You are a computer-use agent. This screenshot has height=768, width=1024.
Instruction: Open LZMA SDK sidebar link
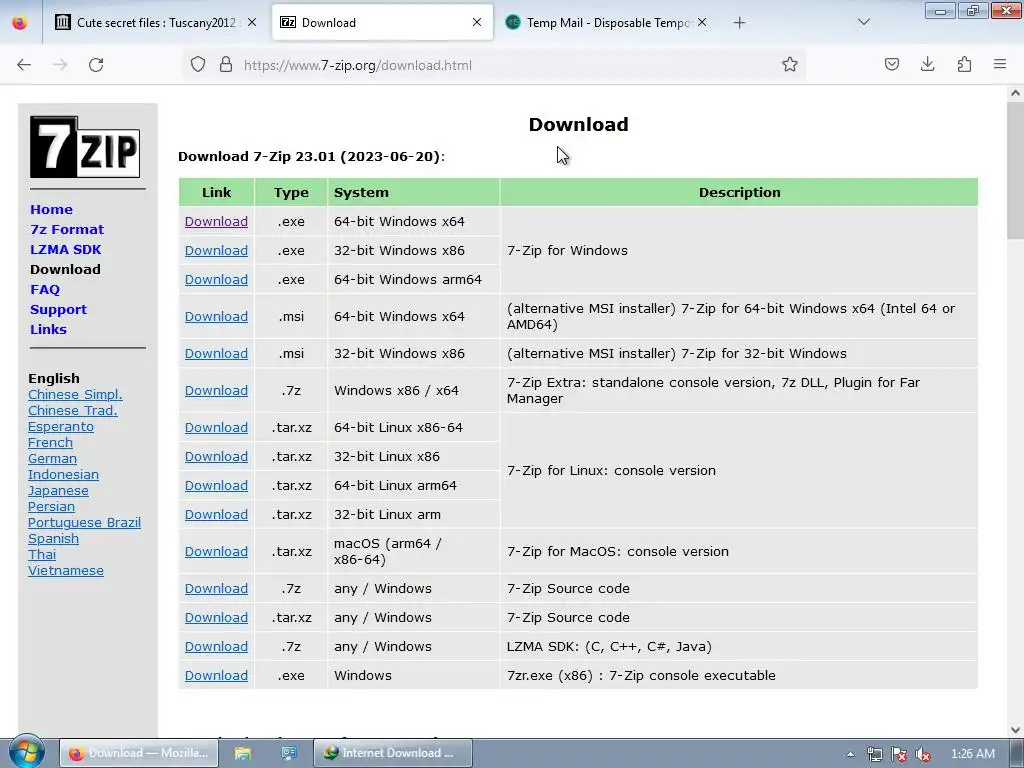pyautogui.click(x=66, y=249)
